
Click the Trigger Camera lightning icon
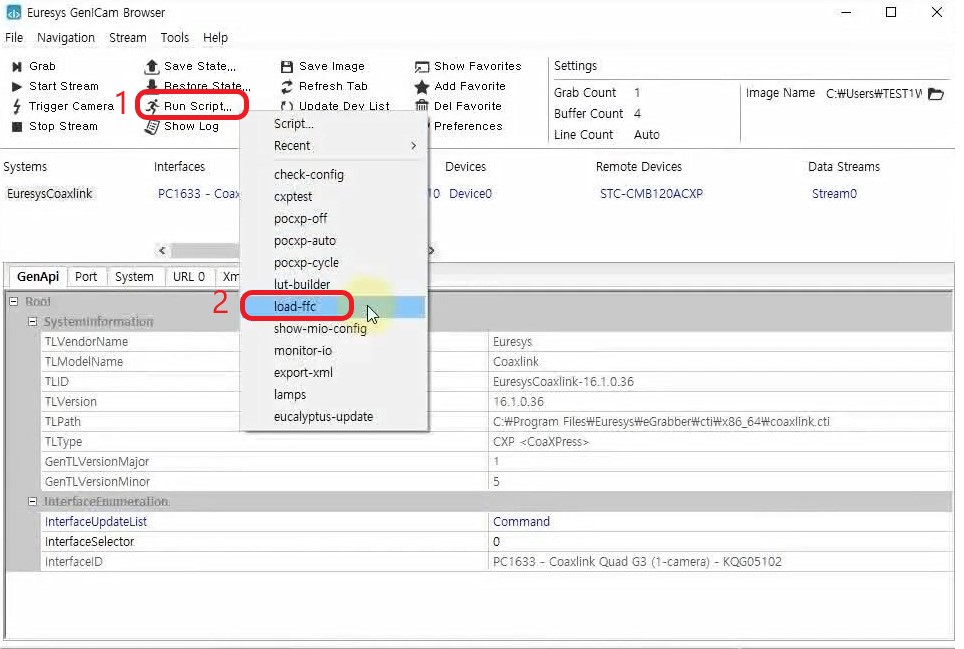point(17,106)
